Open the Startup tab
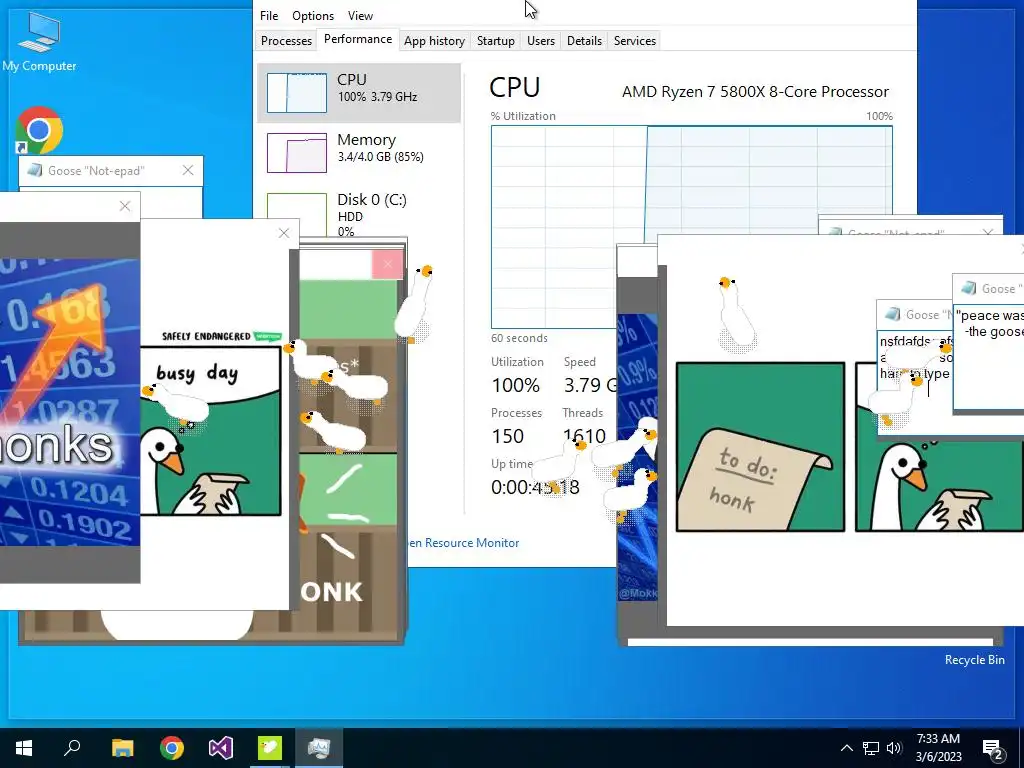Screen dimensions: 1024x768 click(x=496, y=40)
